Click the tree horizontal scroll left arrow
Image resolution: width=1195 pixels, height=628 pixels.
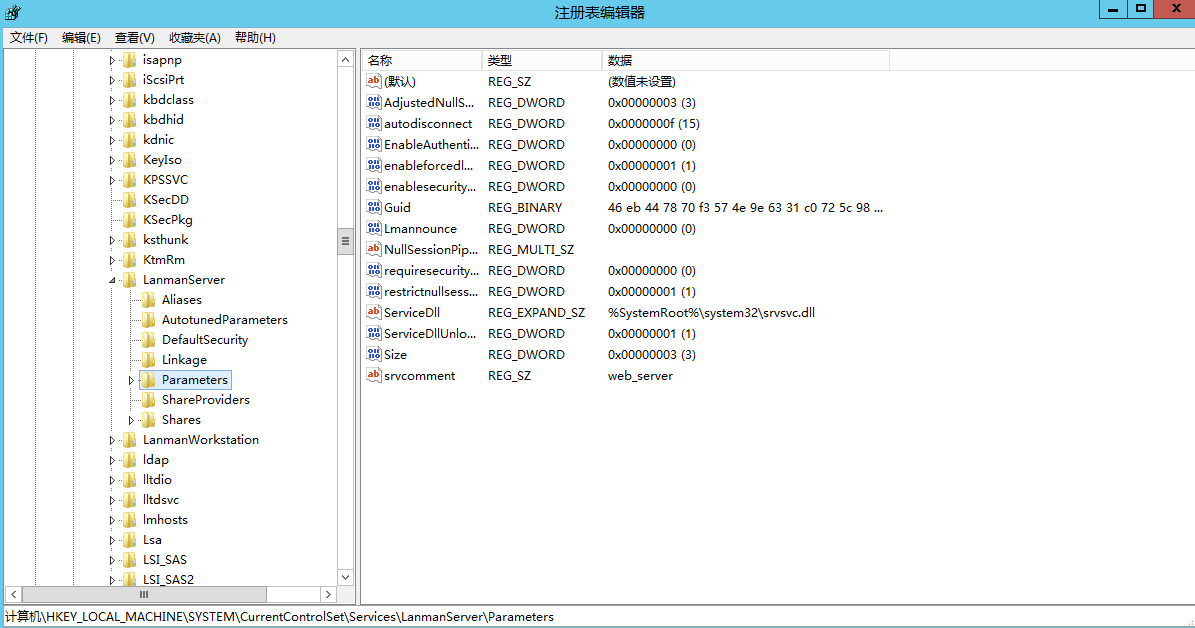tap(14, 594)
